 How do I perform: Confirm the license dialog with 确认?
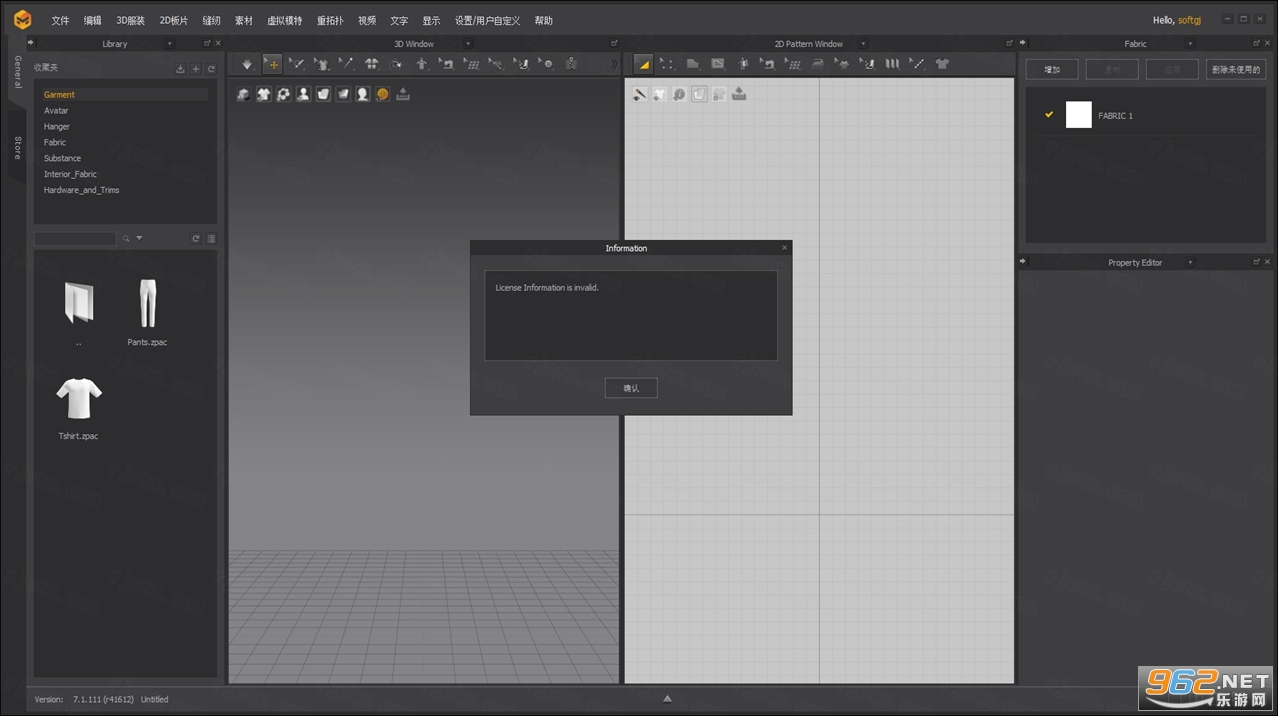click(x=631, y=388)
